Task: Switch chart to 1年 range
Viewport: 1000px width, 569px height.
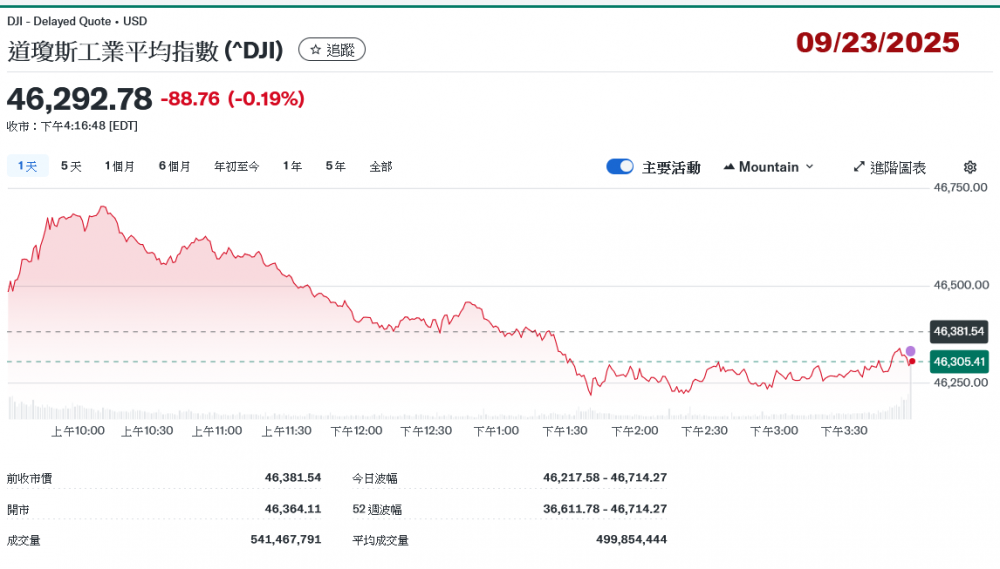Action: [x=292, y=167]
